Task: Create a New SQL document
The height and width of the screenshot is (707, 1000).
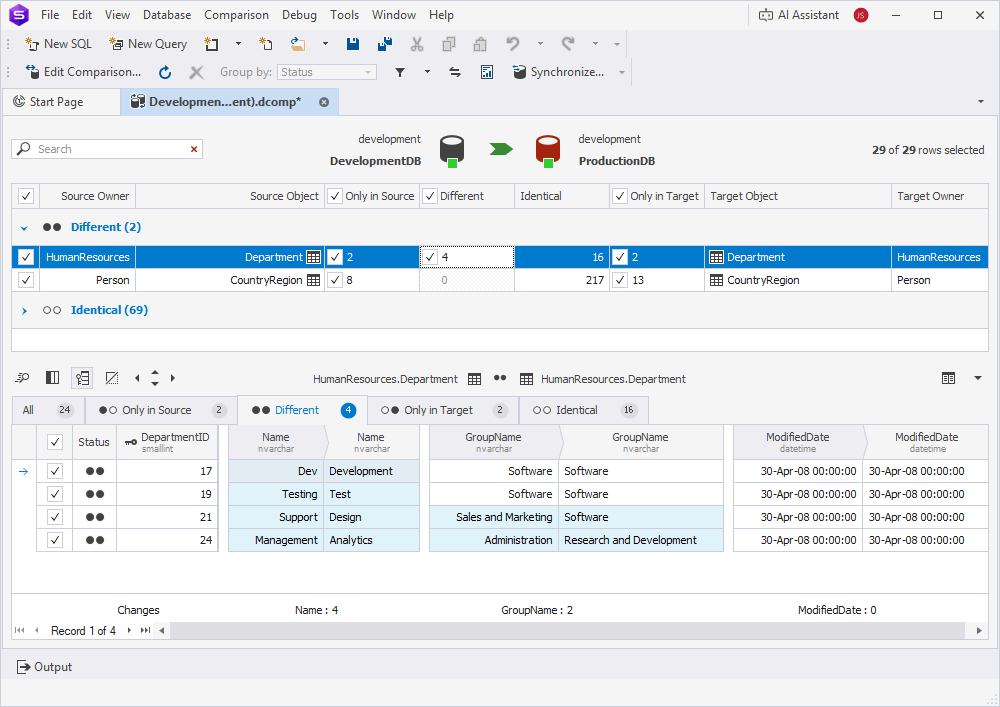Action: [x=57, y=44]
